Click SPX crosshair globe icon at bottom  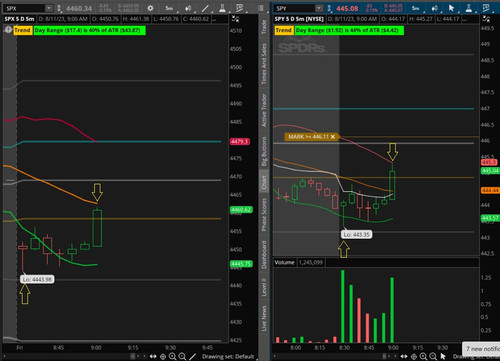163,356
